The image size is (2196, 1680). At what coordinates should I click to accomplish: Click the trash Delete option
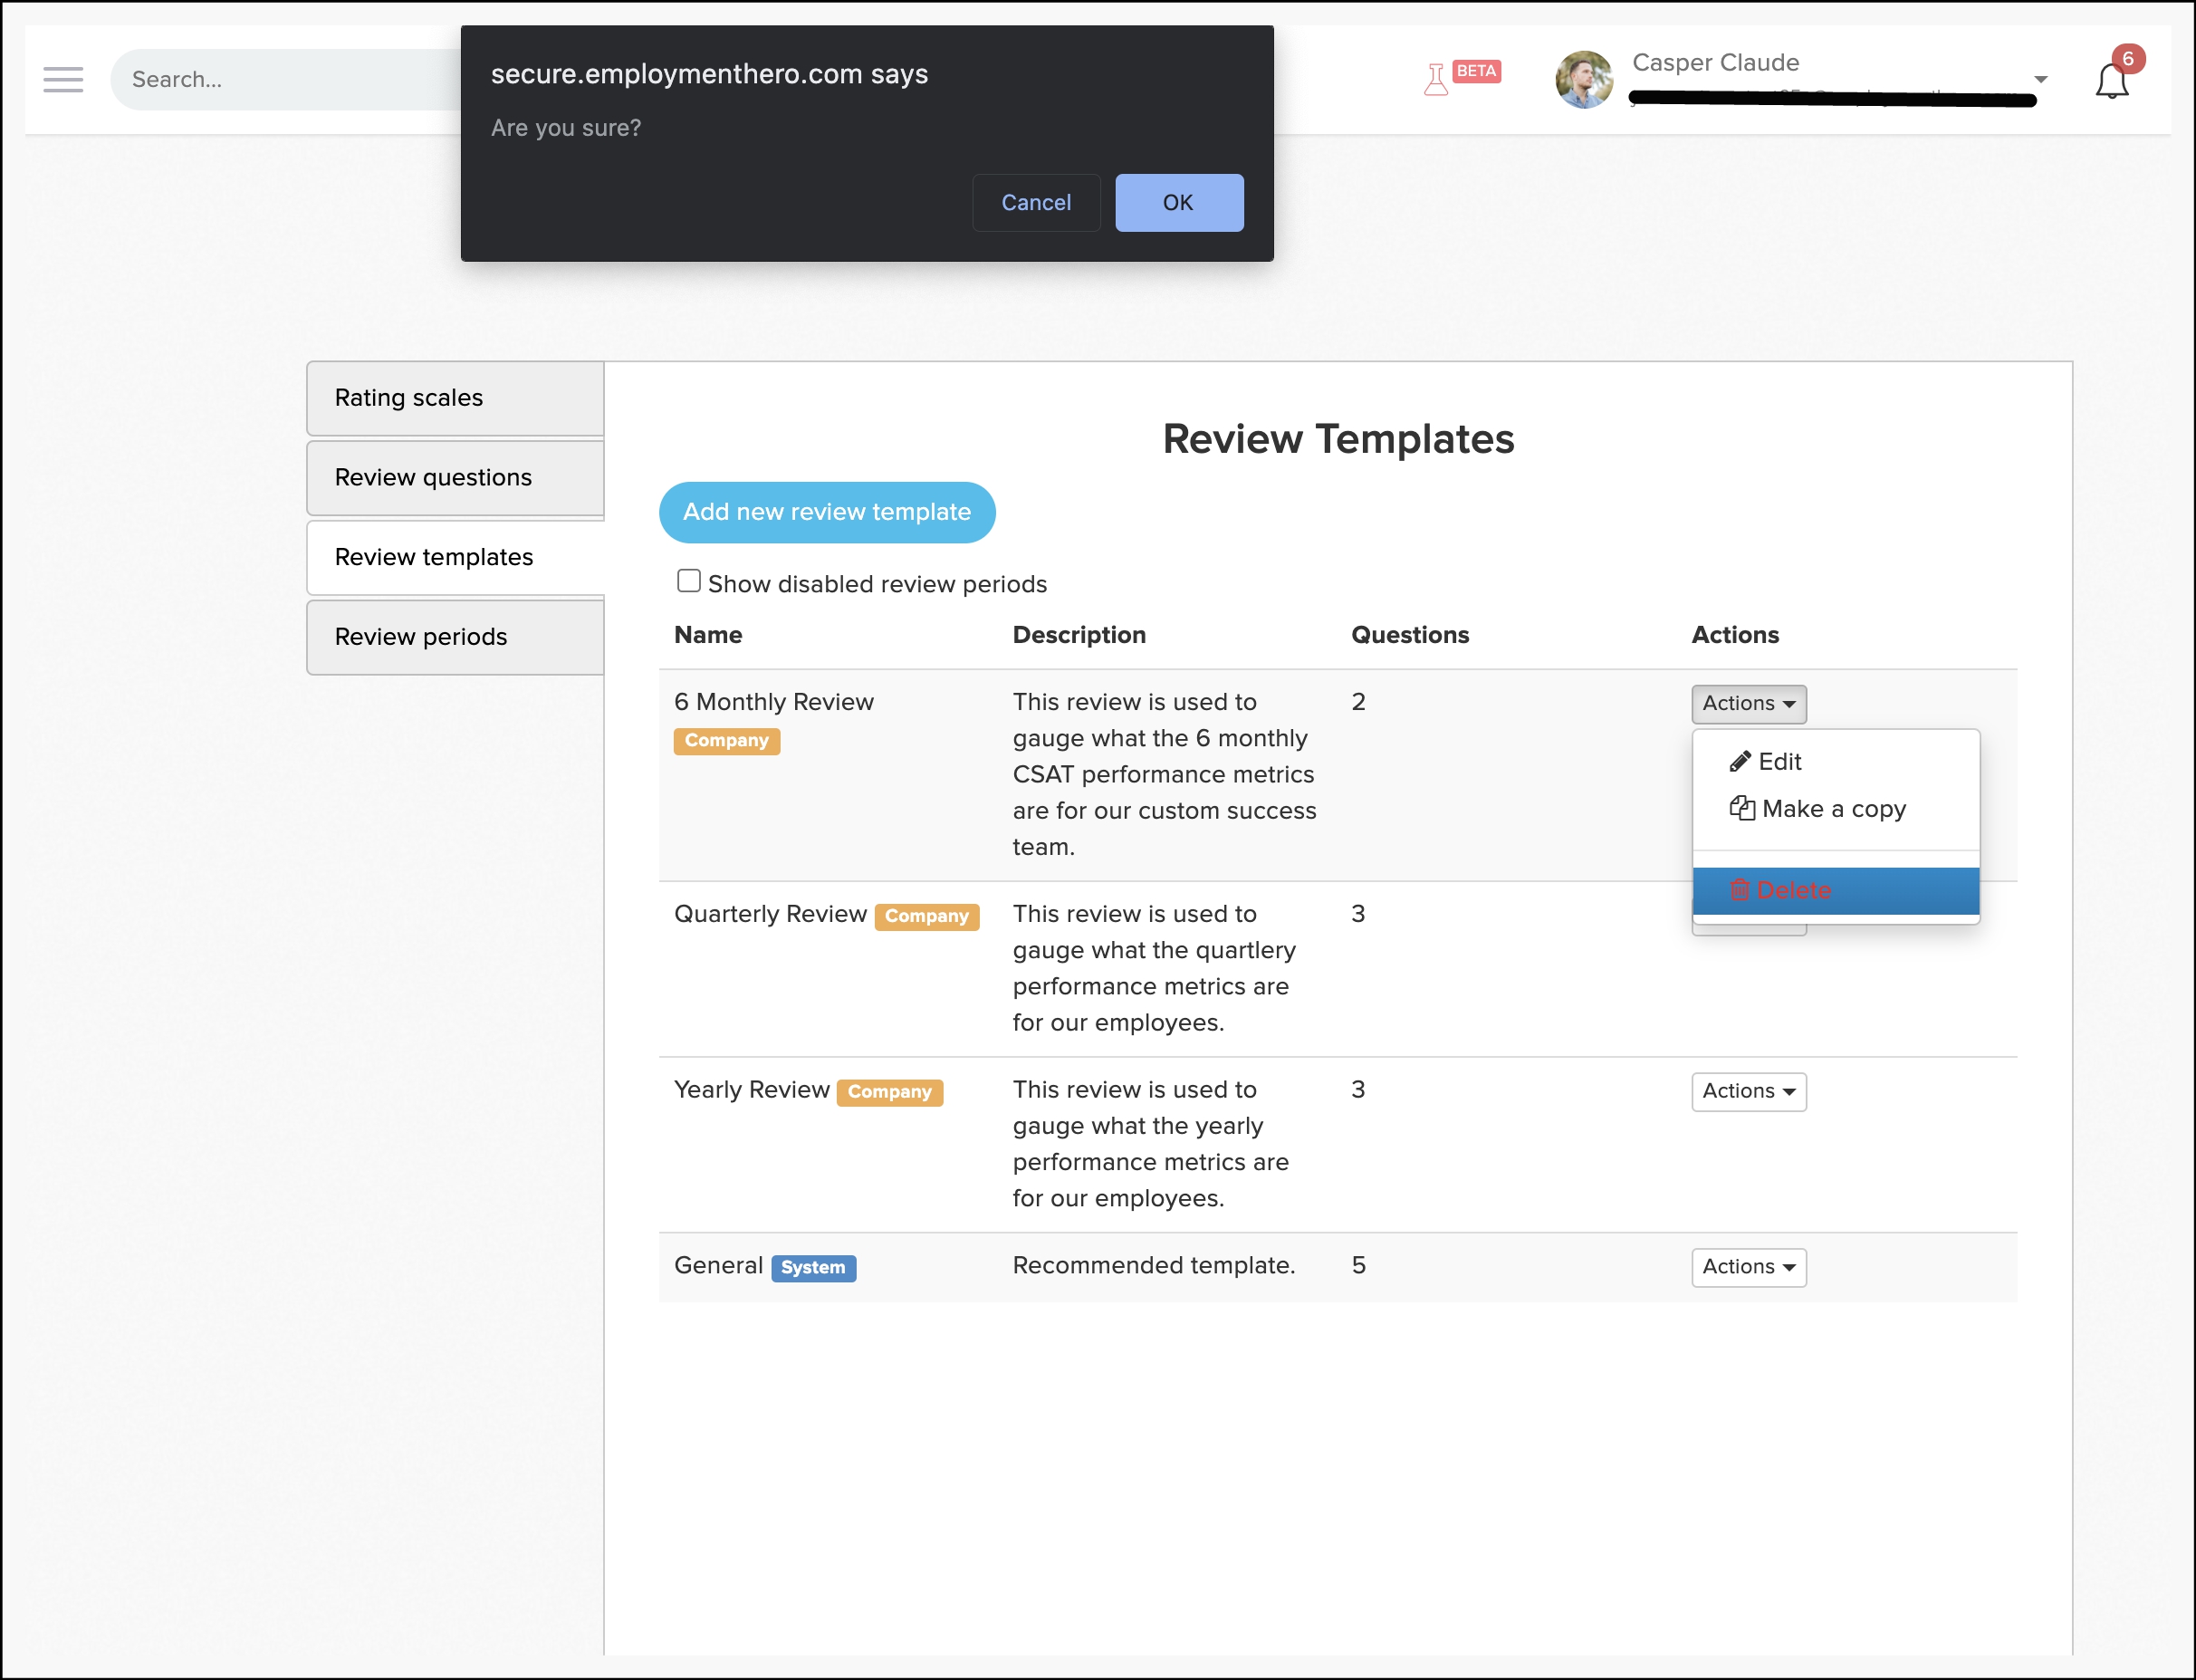pyautogui.click(x=1781, y=890)
